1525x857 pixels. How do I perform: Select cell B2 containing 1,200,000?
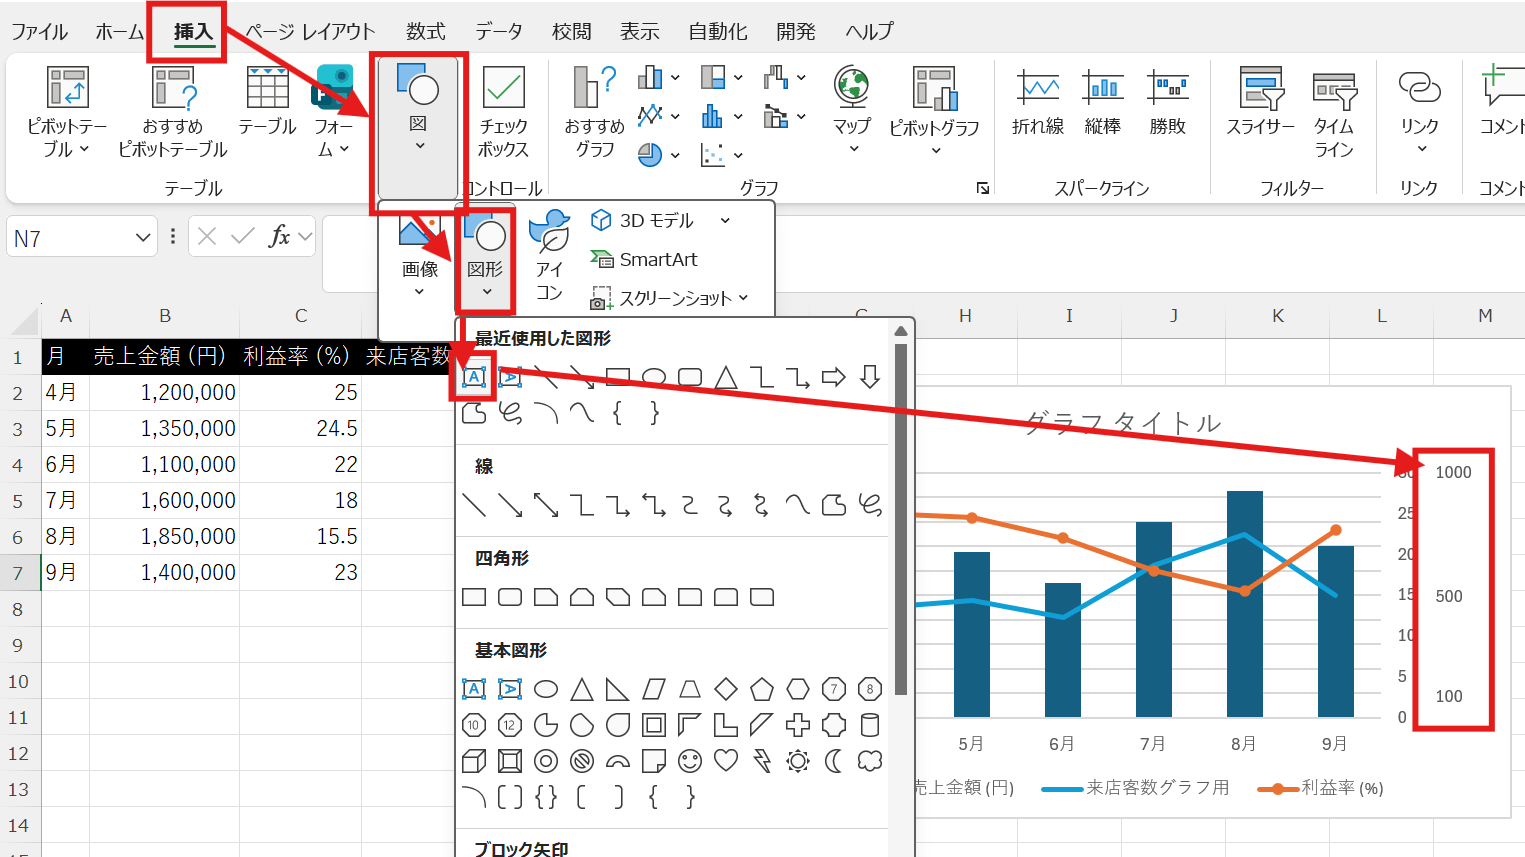tap(165, 392)
